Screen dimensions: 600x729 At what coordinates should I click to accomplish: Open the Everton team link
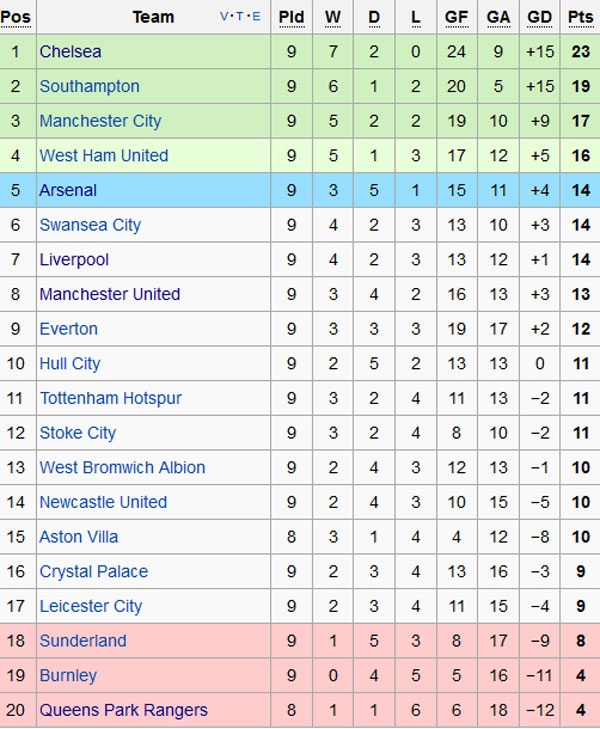(68, 329)
